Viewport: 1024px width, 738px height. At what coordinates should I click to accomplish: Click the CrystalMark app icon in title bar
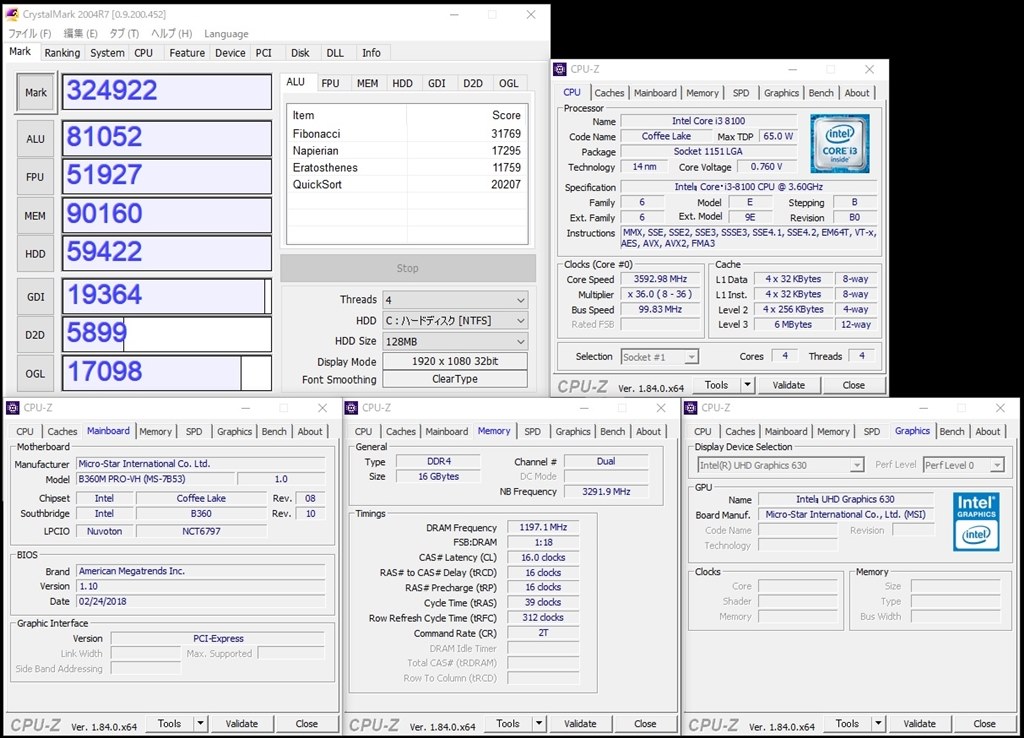12,14
